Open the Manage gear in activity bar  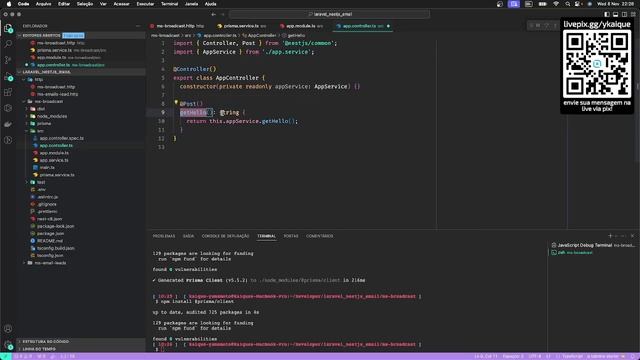pyautogui.click(x=8, y=345)
